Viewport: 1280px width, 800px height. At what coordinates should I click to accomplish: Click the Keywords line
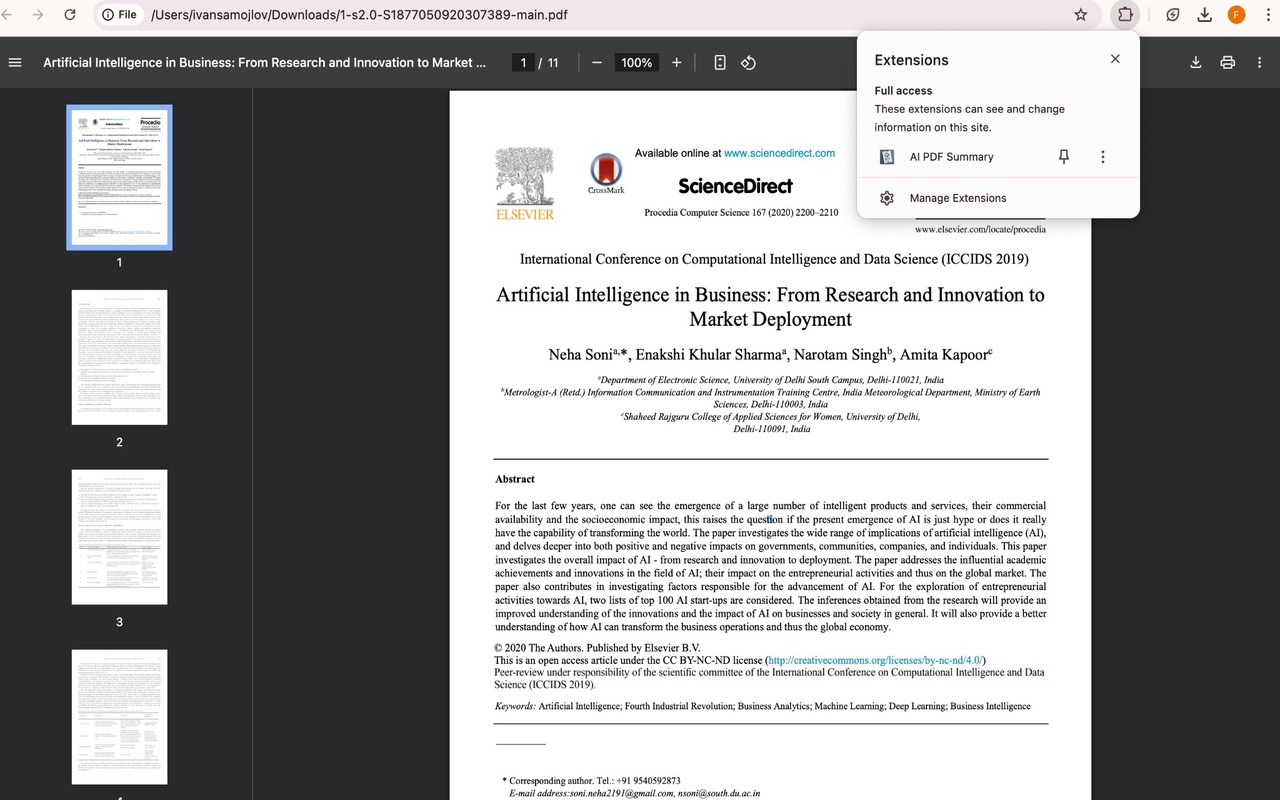click(762, 706)
